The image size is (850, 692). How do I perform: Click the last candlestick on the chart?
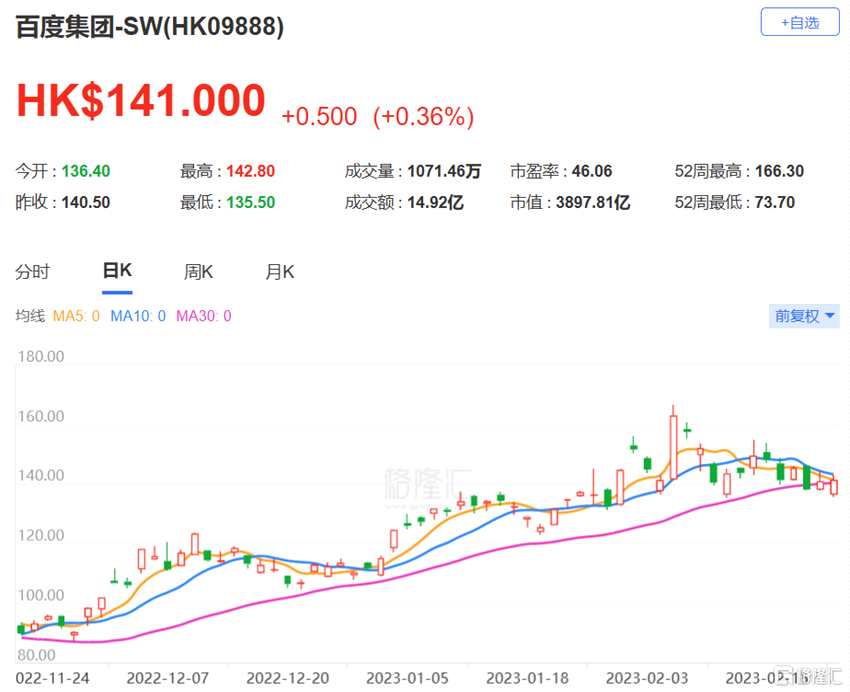pos(834,486)
